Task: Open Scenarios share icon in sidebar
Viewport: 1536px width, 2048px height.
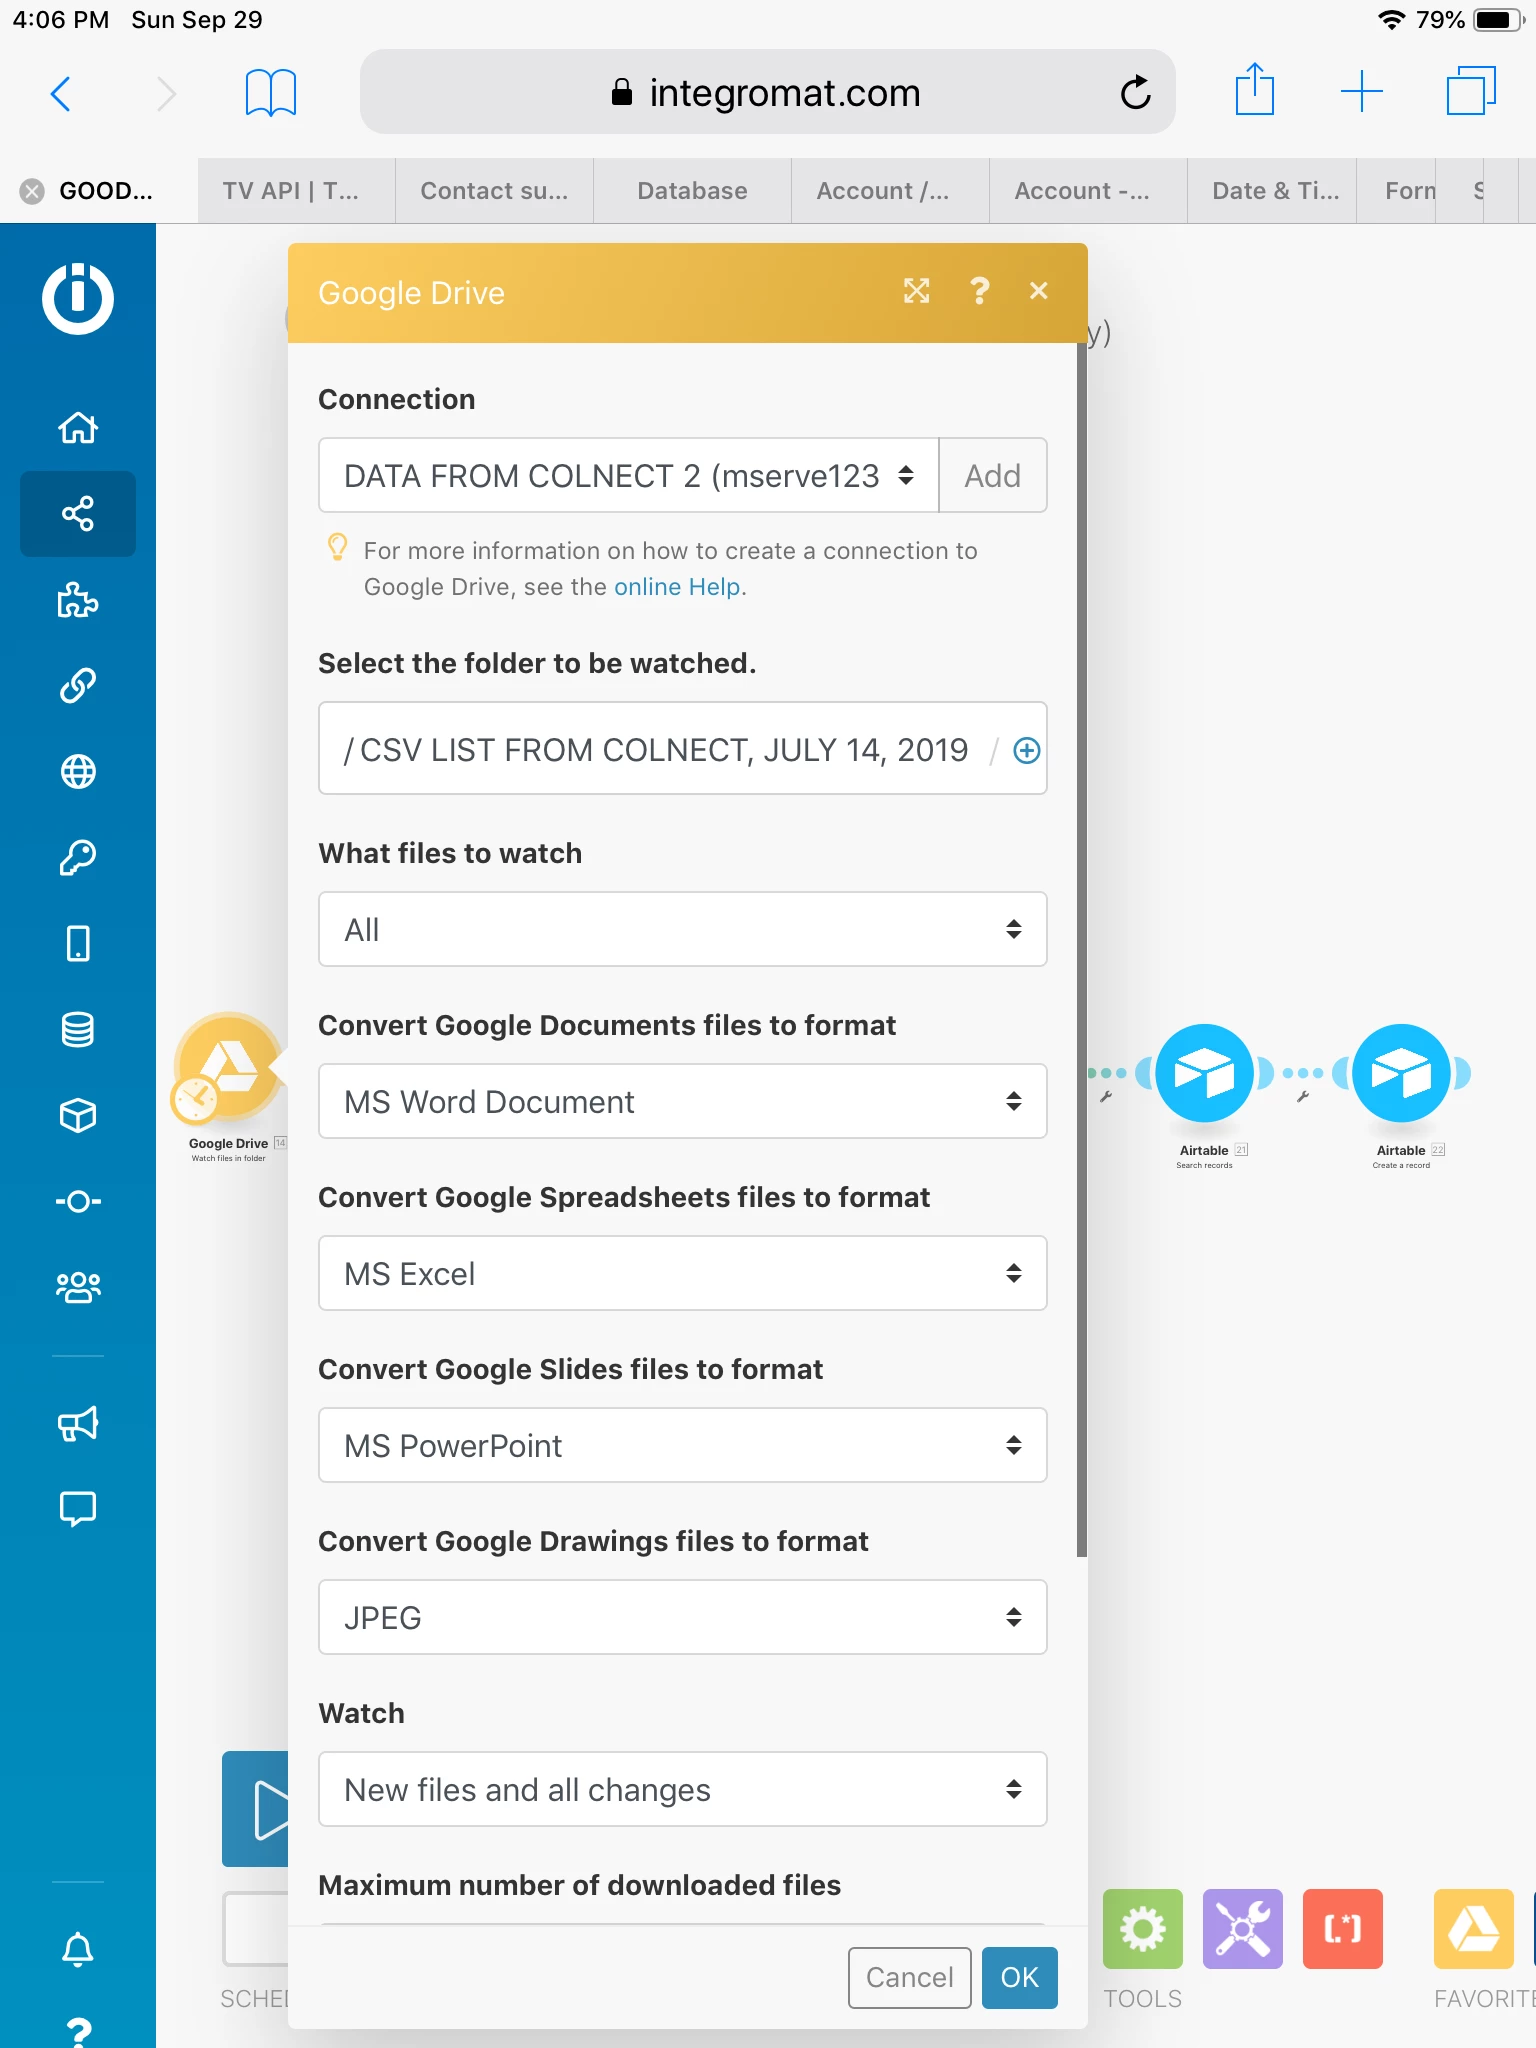Action: [x=78, y=514]
